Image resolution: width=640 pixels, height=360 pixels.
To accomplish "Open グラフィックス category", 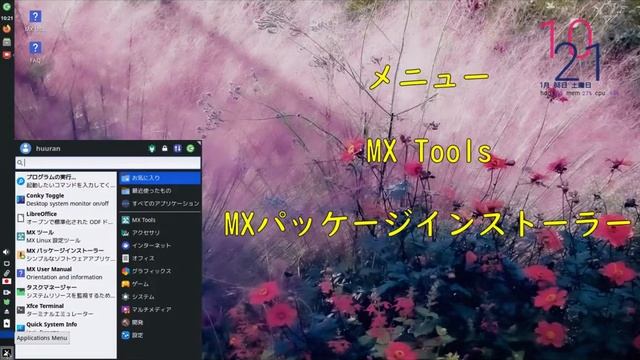I will click(160, 271).
